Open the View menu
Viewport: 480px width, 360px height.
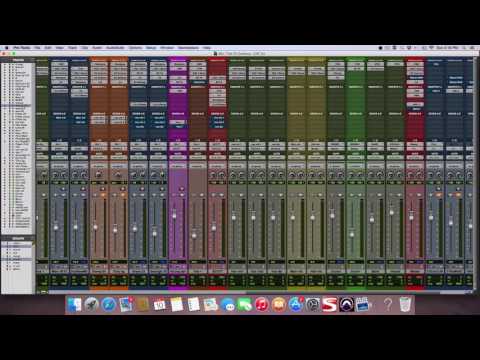tap(60, 48)
